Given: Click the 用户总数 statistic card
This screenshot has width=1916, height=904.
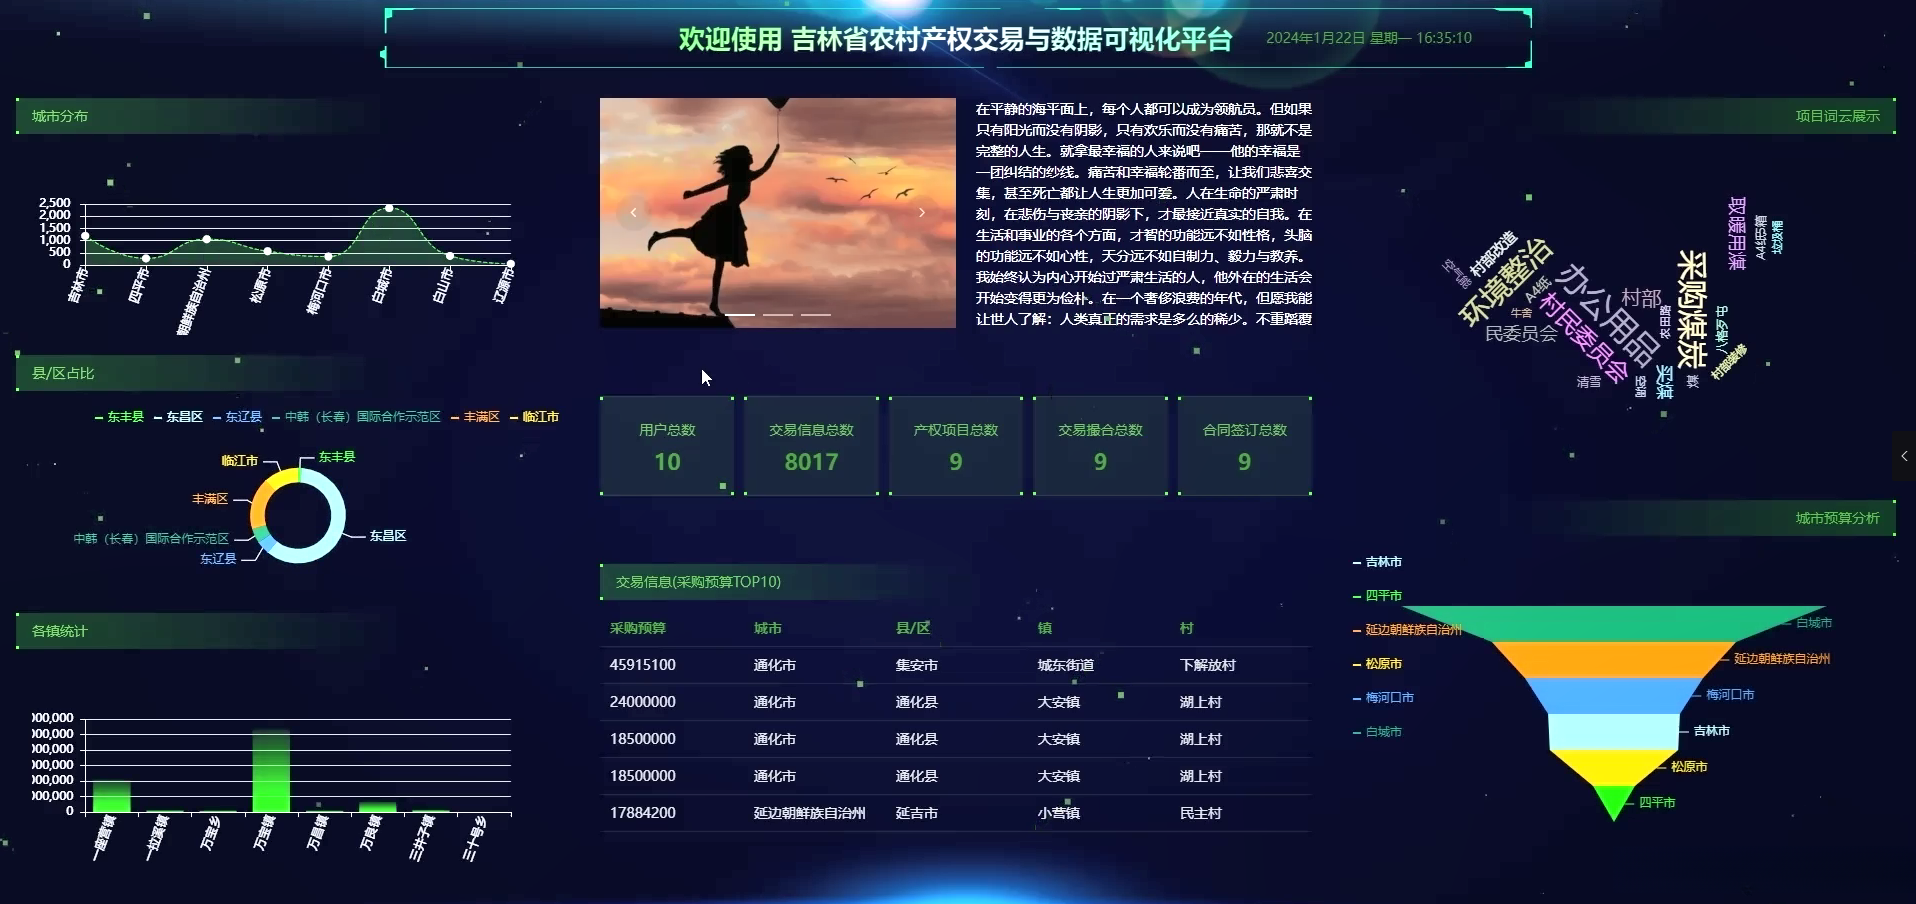Looking at the screenshot, I should 666,446.
